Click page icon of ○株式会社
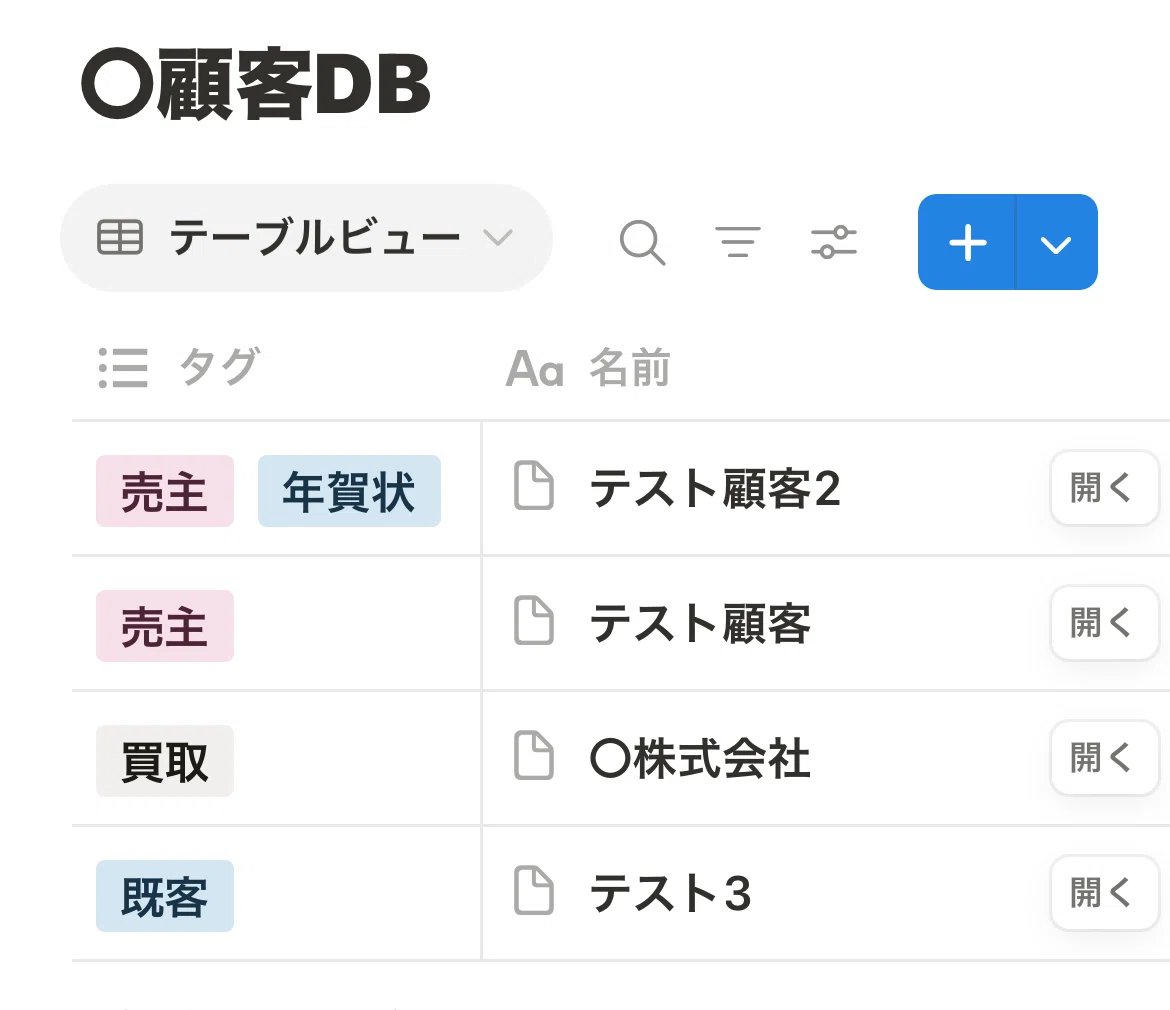Viewport: 1170px width, 1010px height. point(534,756)
